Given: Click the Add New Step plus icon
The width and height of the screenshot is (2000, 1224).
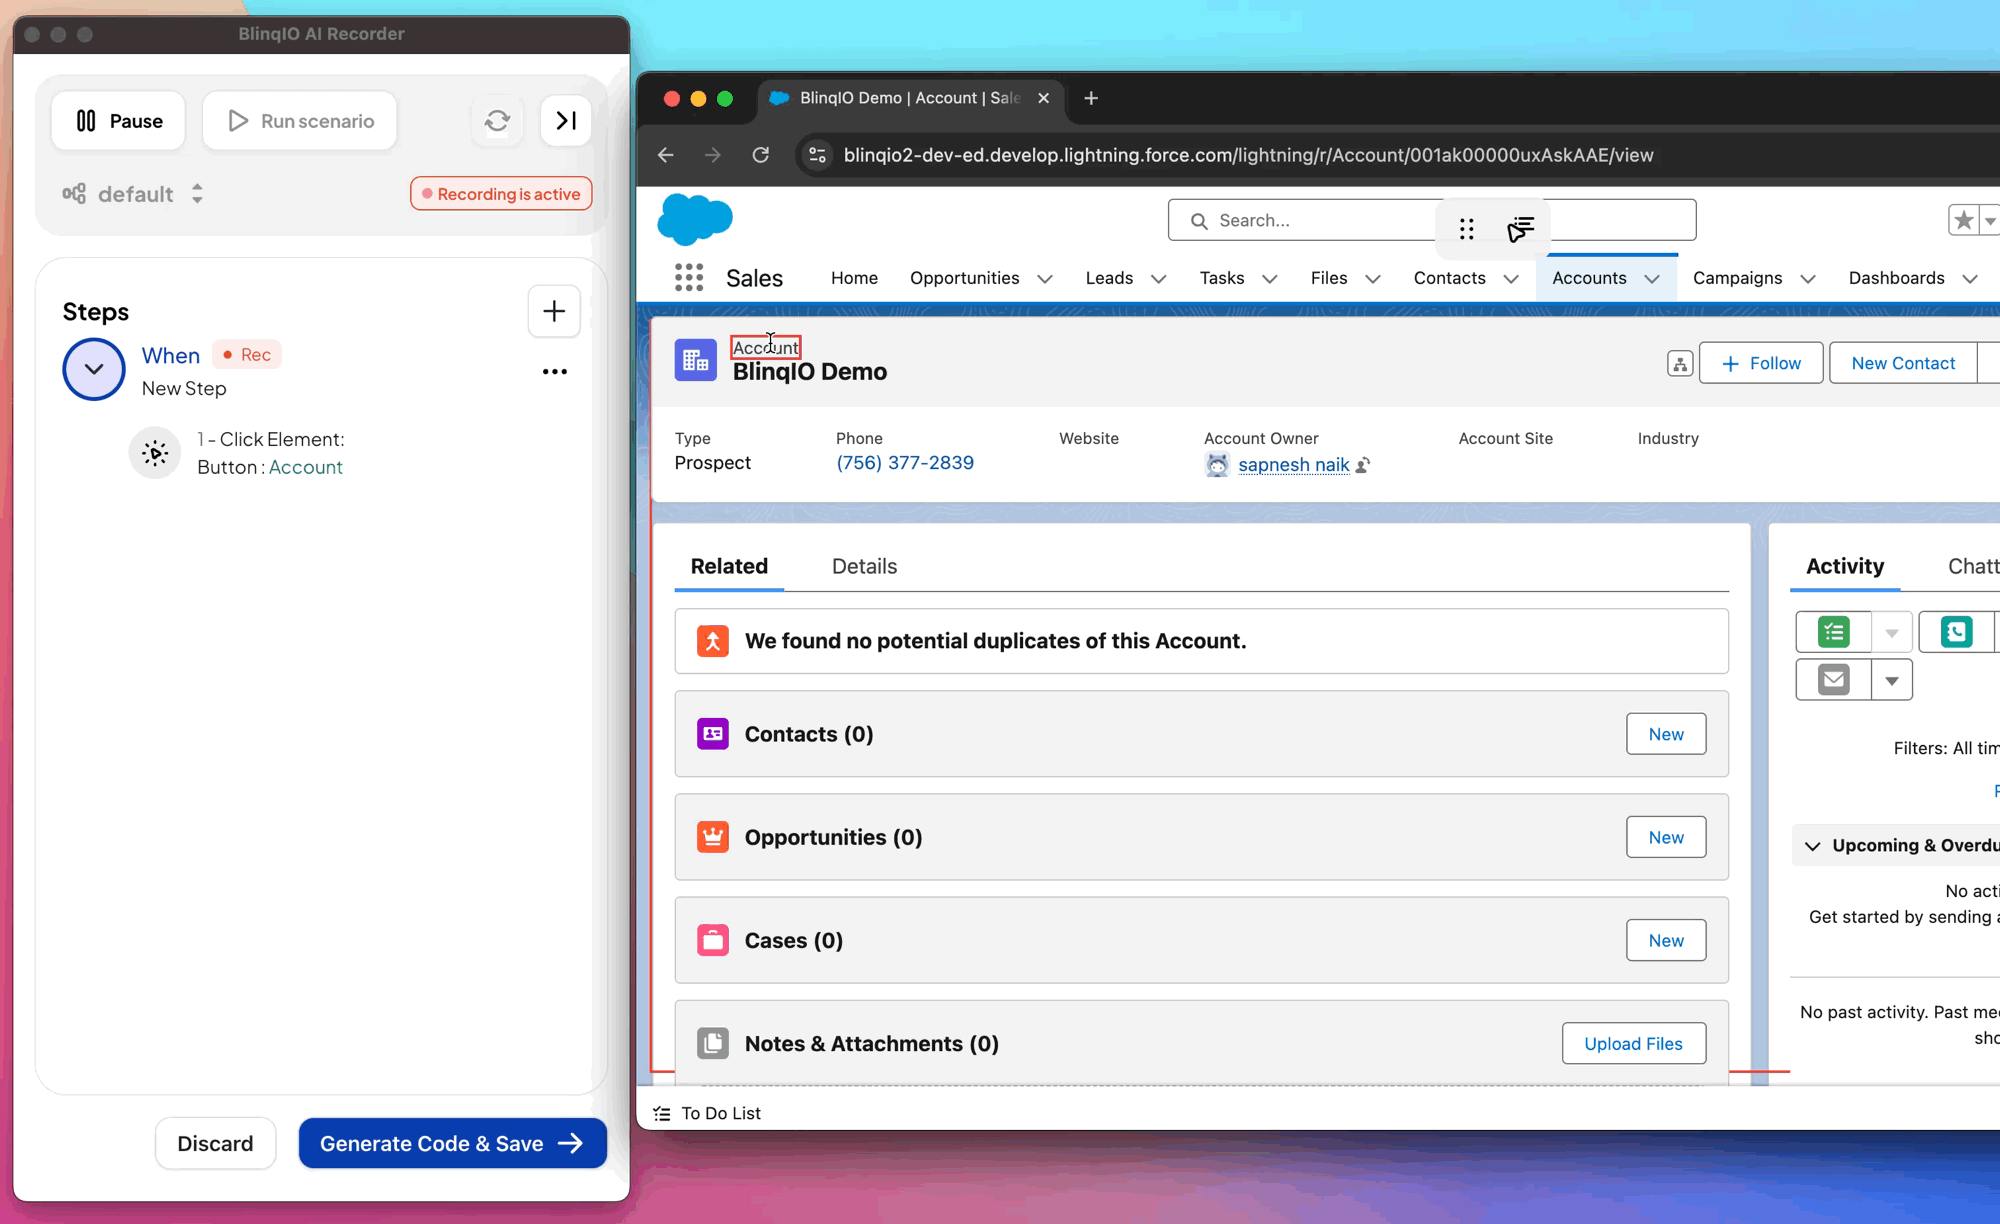Looking at the screenshot, I should click(x=554, y=311).
